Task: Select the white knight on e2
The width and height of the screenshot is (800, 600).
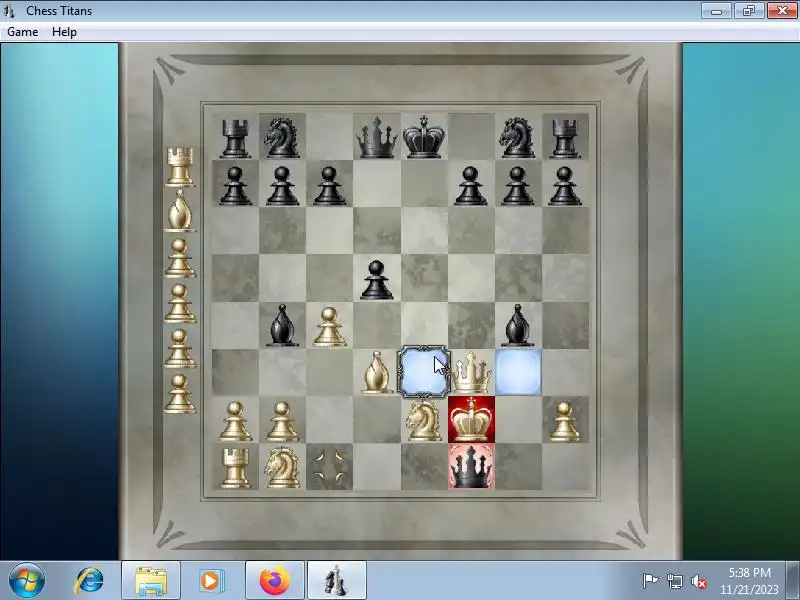Action: [x=423, y=420]
